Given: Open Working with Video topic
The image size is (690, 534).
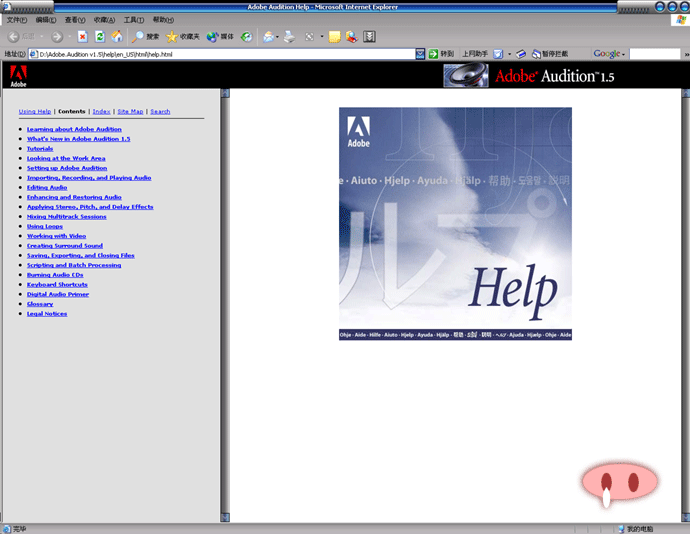Looking at the screenshot, I should click(56, 236).
